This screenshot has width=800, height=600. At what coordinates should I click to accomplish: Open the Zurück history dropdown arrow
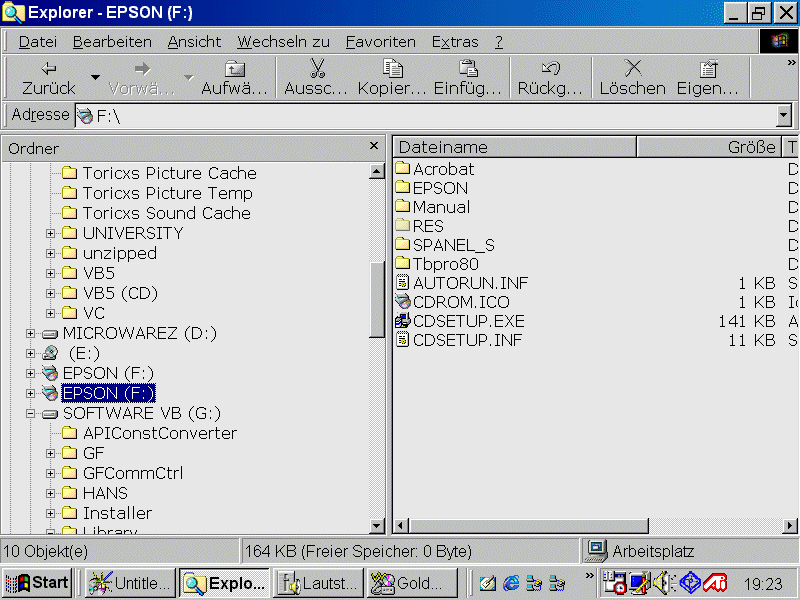point(95,77)
